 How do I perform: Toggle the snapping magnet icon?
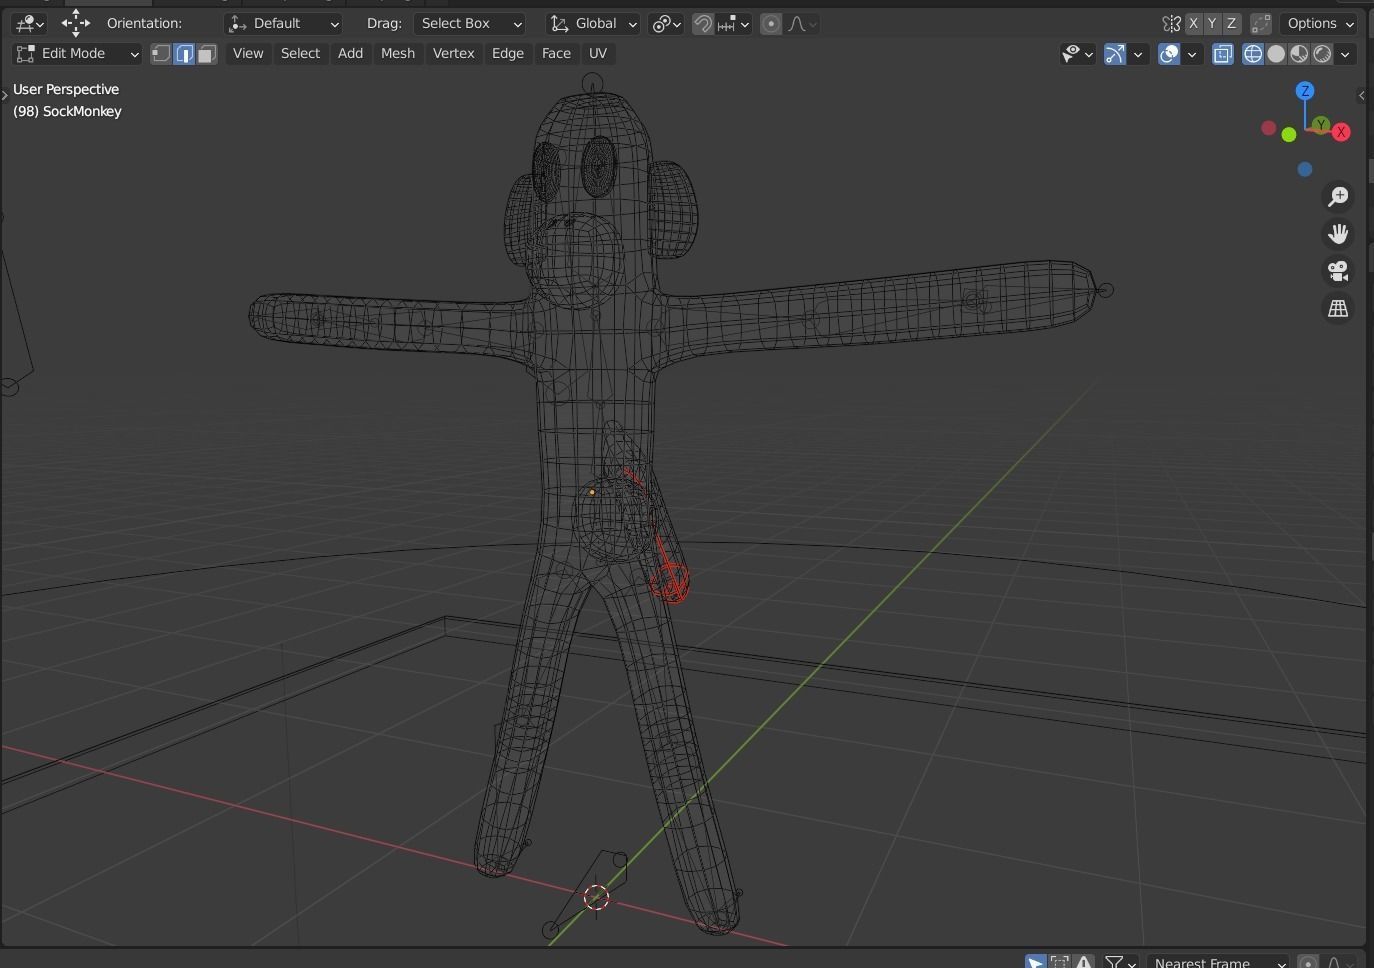coord(703,23)
